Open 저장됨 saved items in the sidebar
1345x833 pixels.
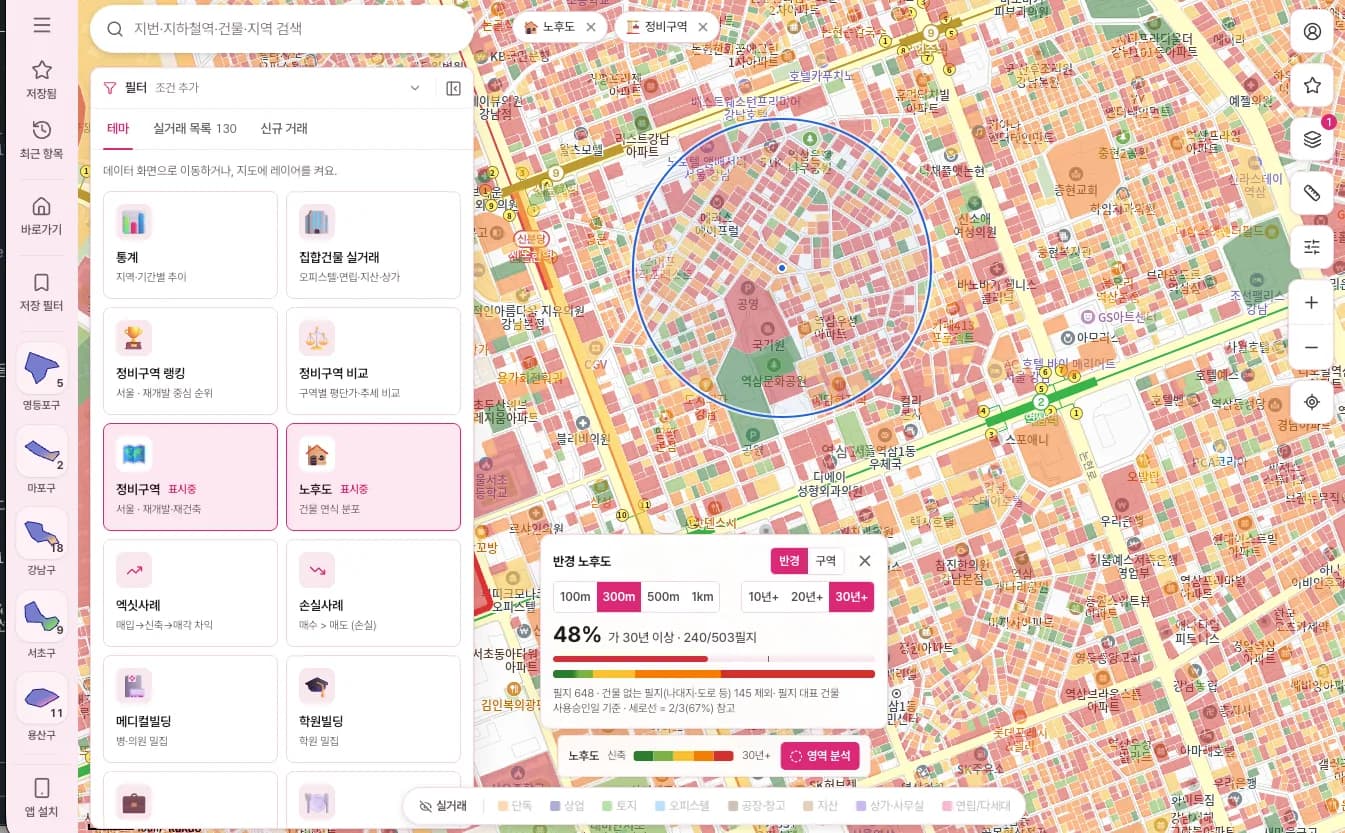click(x=41, y=79)
